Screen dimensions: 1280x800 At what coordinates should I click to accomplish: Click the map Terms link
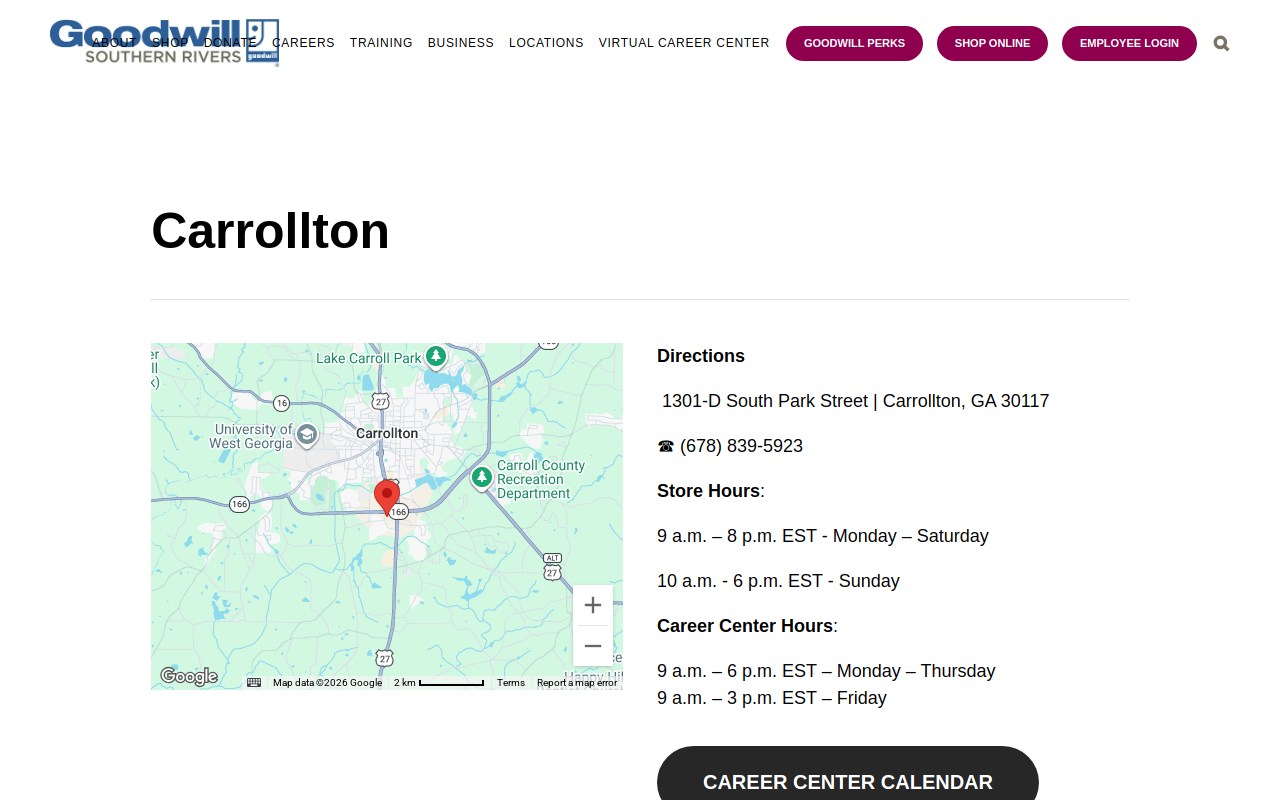pyautogui.click(x=511, y=683)
